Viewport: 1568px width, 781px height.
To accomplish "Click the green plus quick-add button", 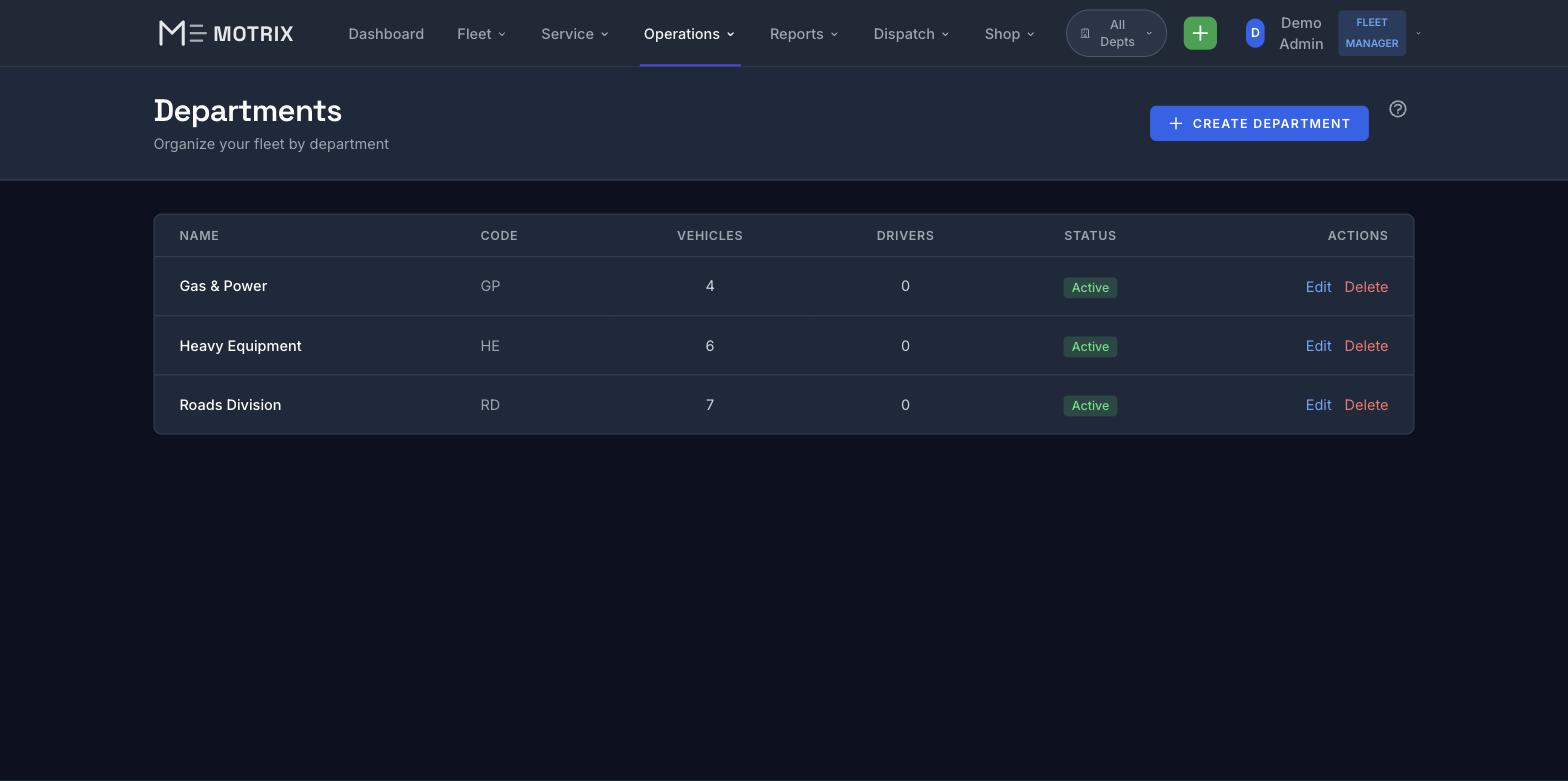I will pyautogui.click(x=1200, y=33).
